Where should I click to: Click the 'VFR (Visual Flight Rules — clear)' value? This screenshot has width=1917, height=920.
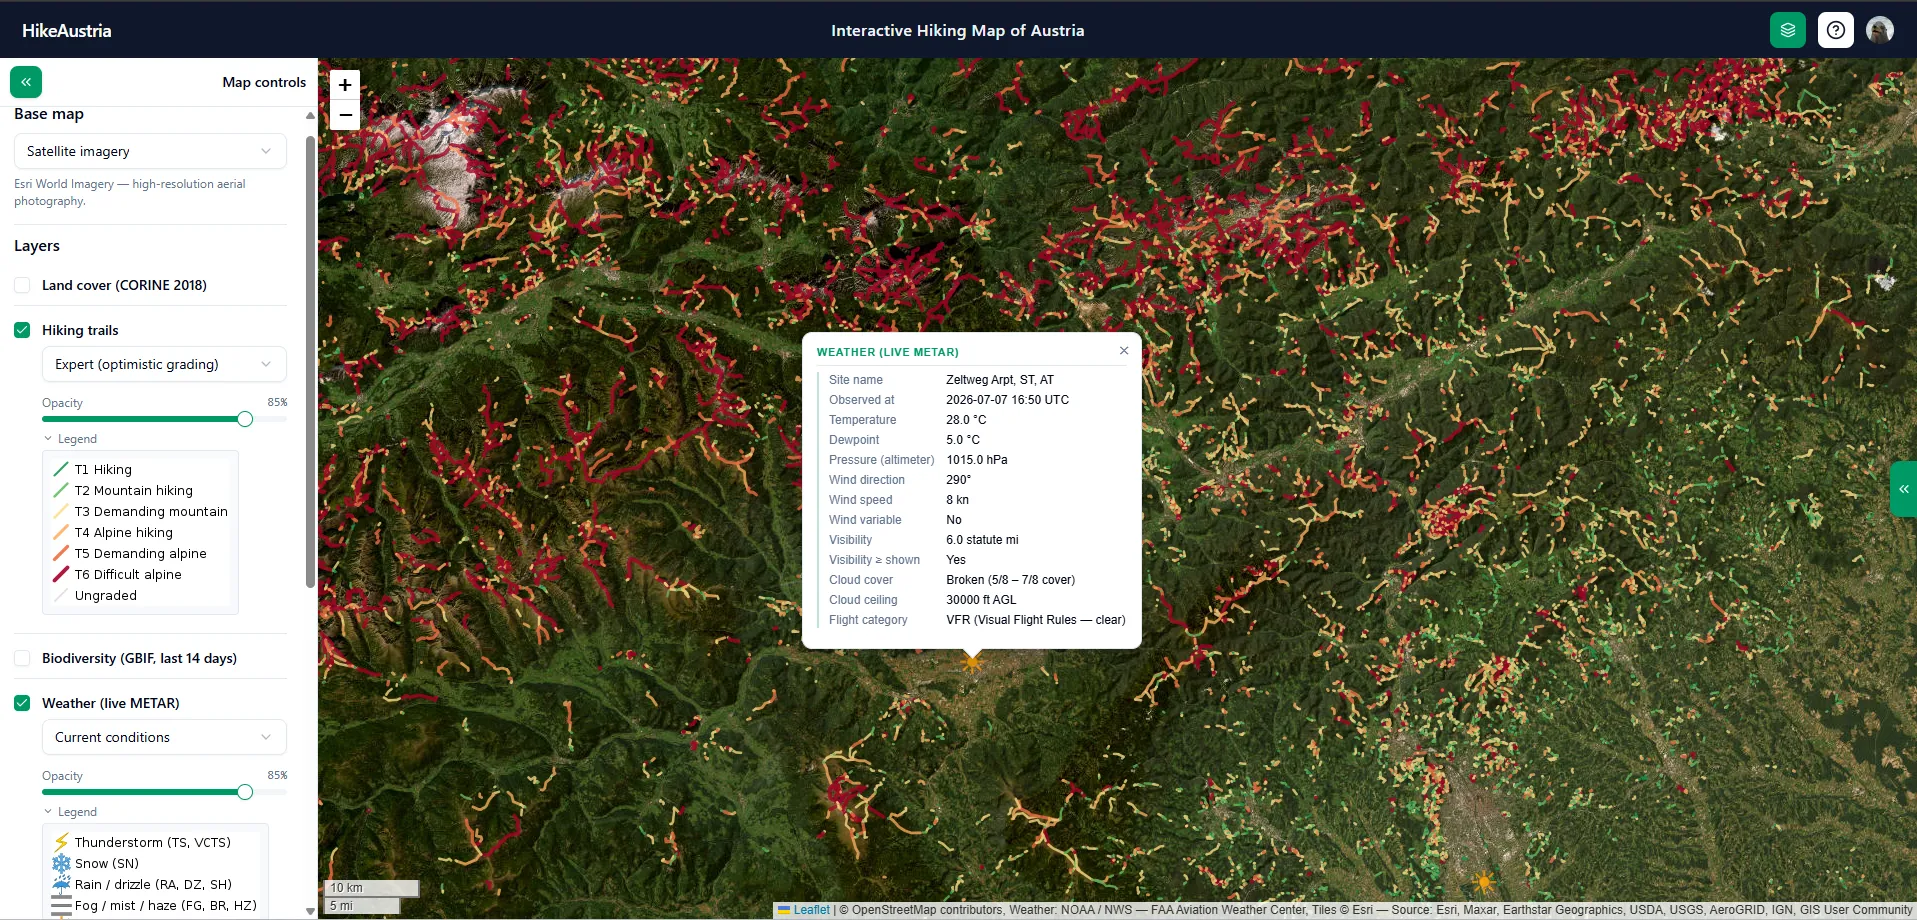pos(1036,620)
